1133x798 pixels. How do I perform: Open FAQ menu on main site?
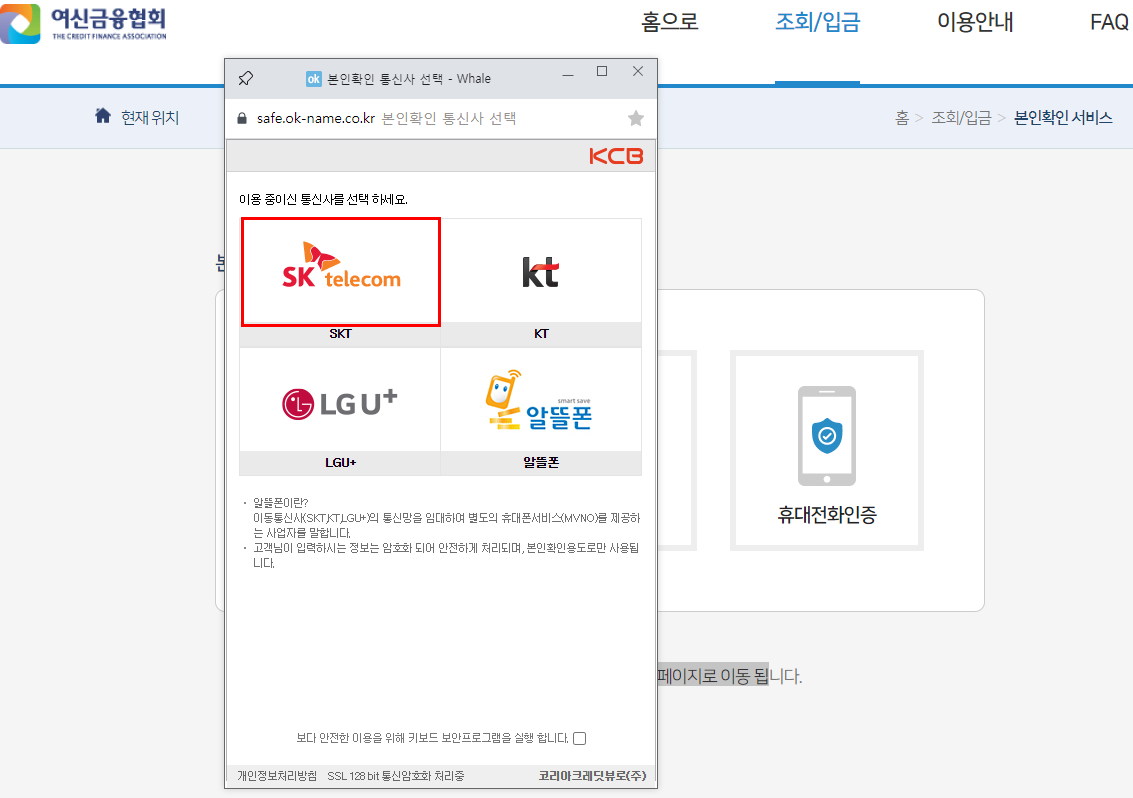(1109, 22)
